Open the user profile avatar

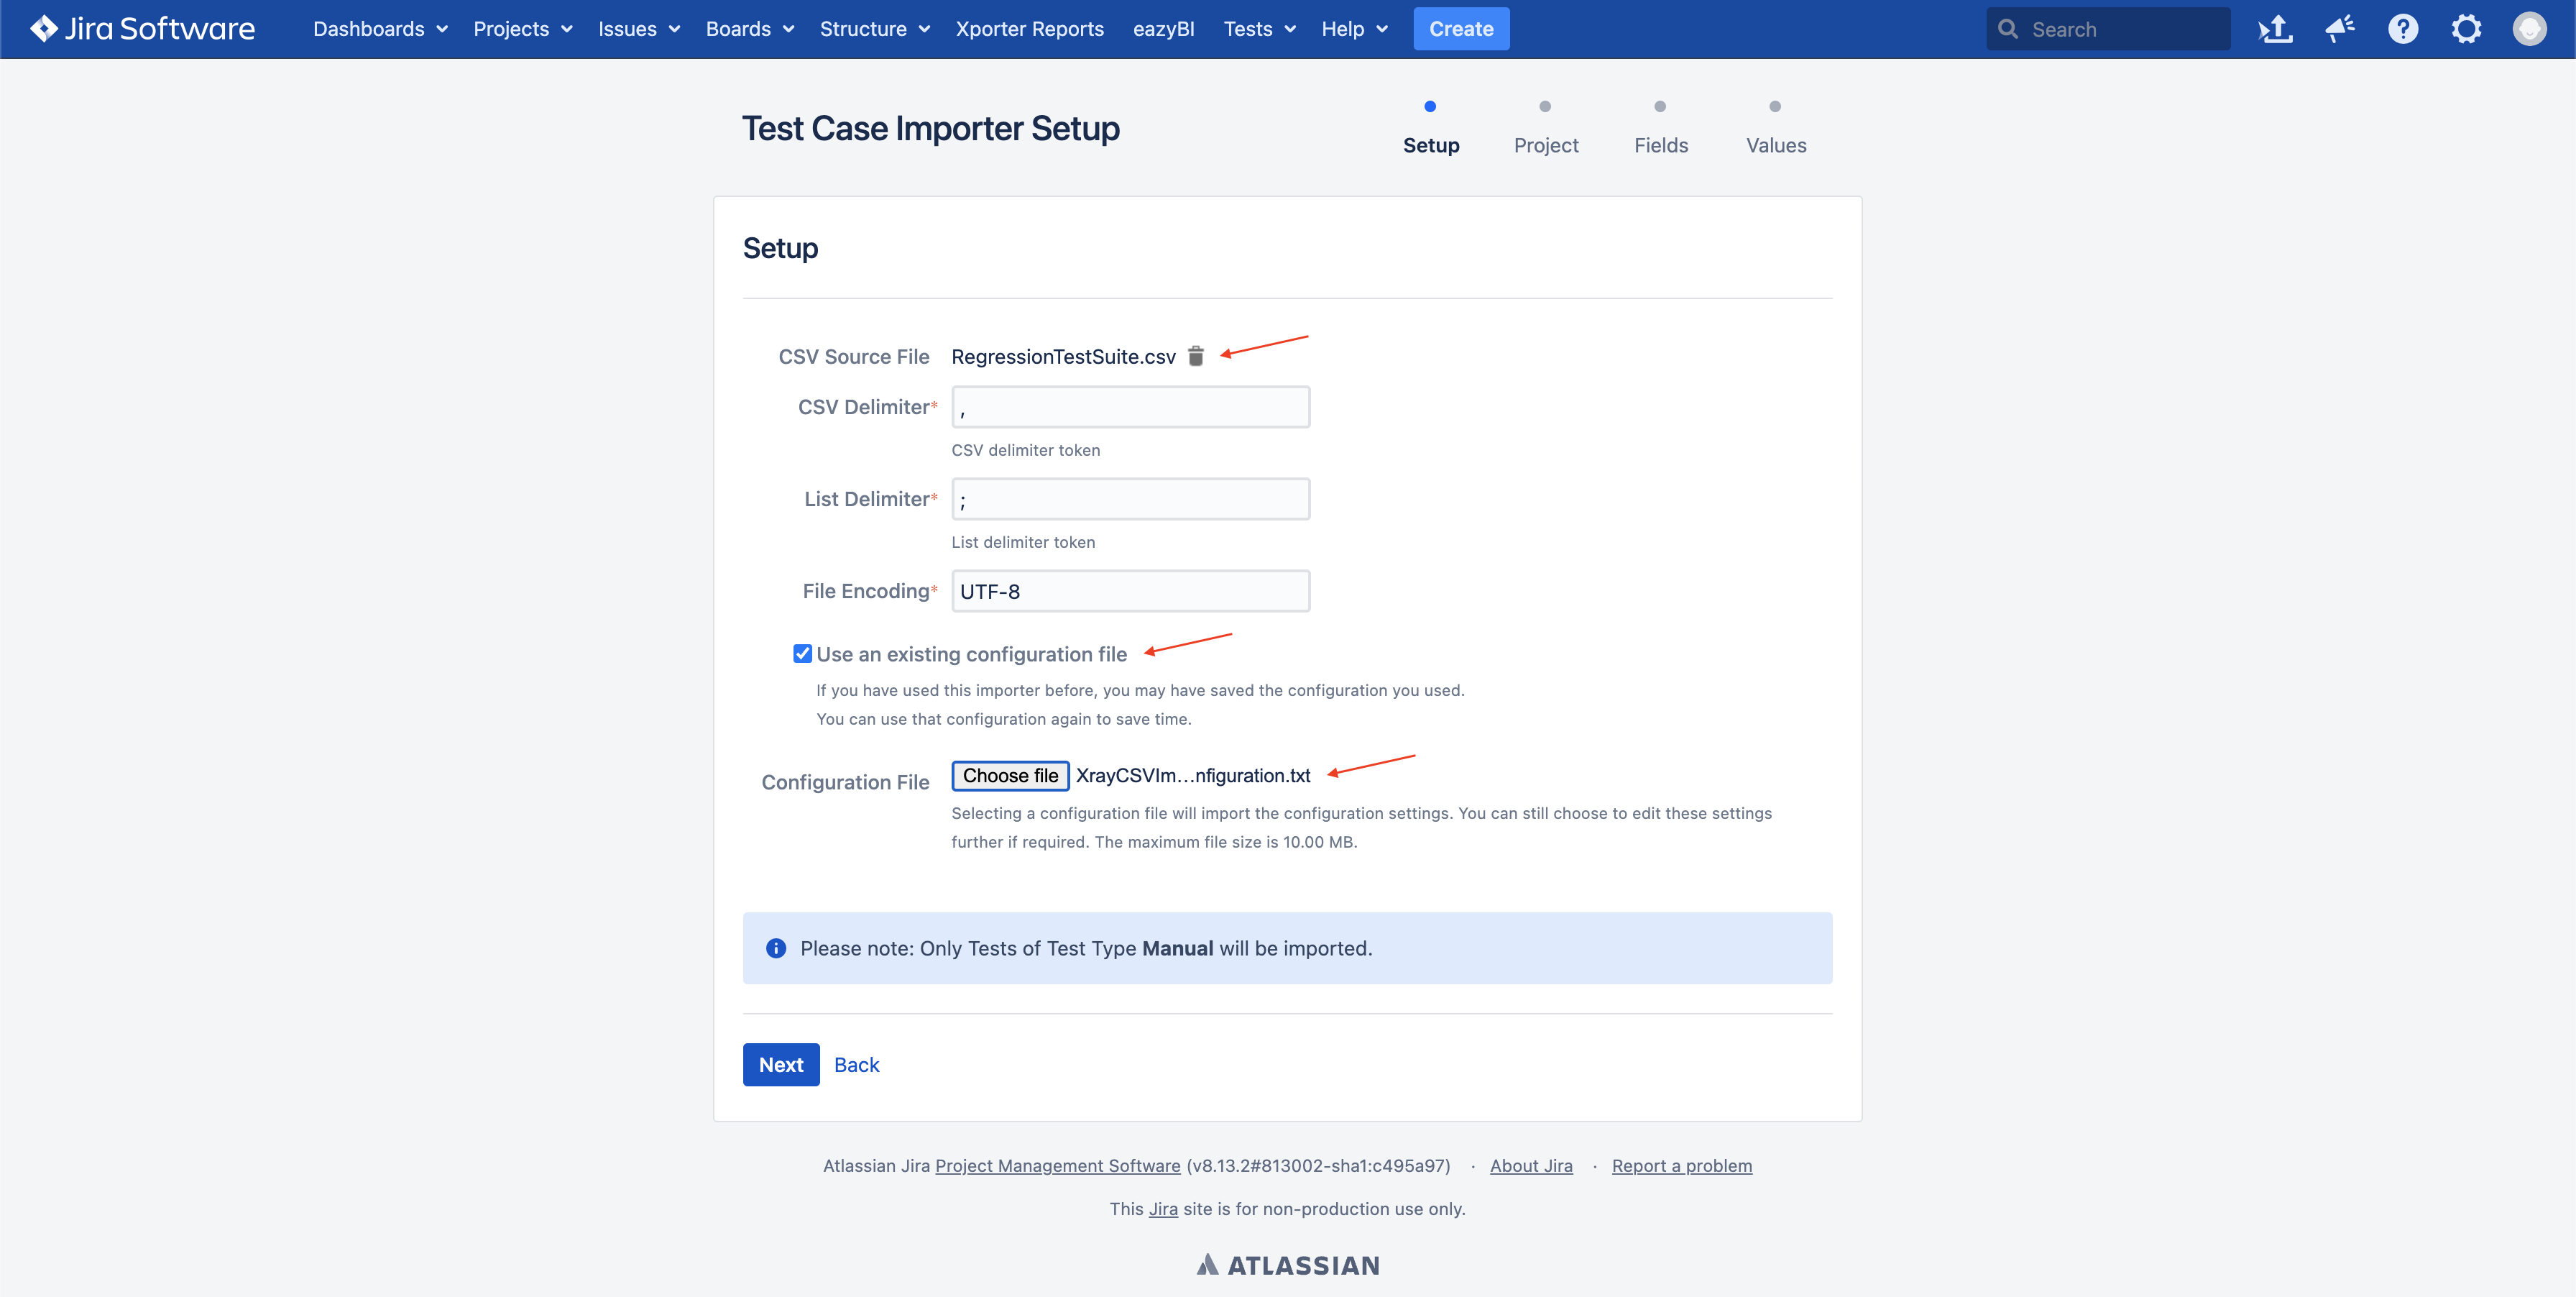pyautogui.click(x=2529, y=29)
